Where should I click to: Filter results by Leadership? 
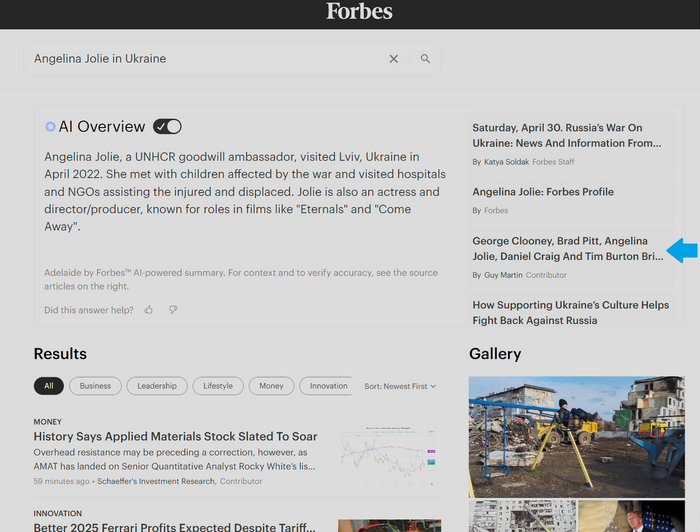[x=157, y=386]
